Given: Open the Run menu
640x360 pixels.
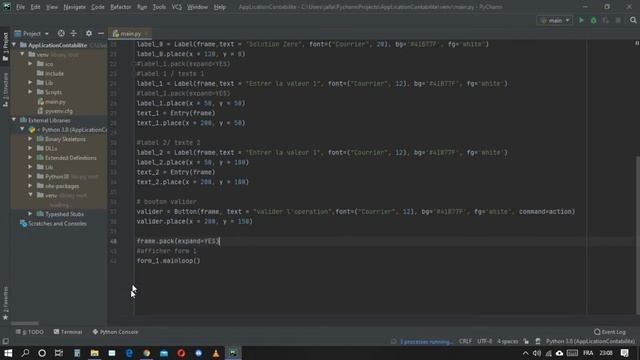Looking at the screenshot, I should (x=142, y=7).
